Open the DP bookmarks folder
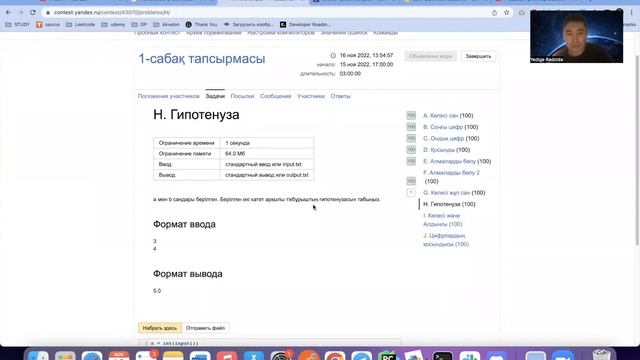Image resolution: width=640 pixels, height=360 pixels. point(139,24)
